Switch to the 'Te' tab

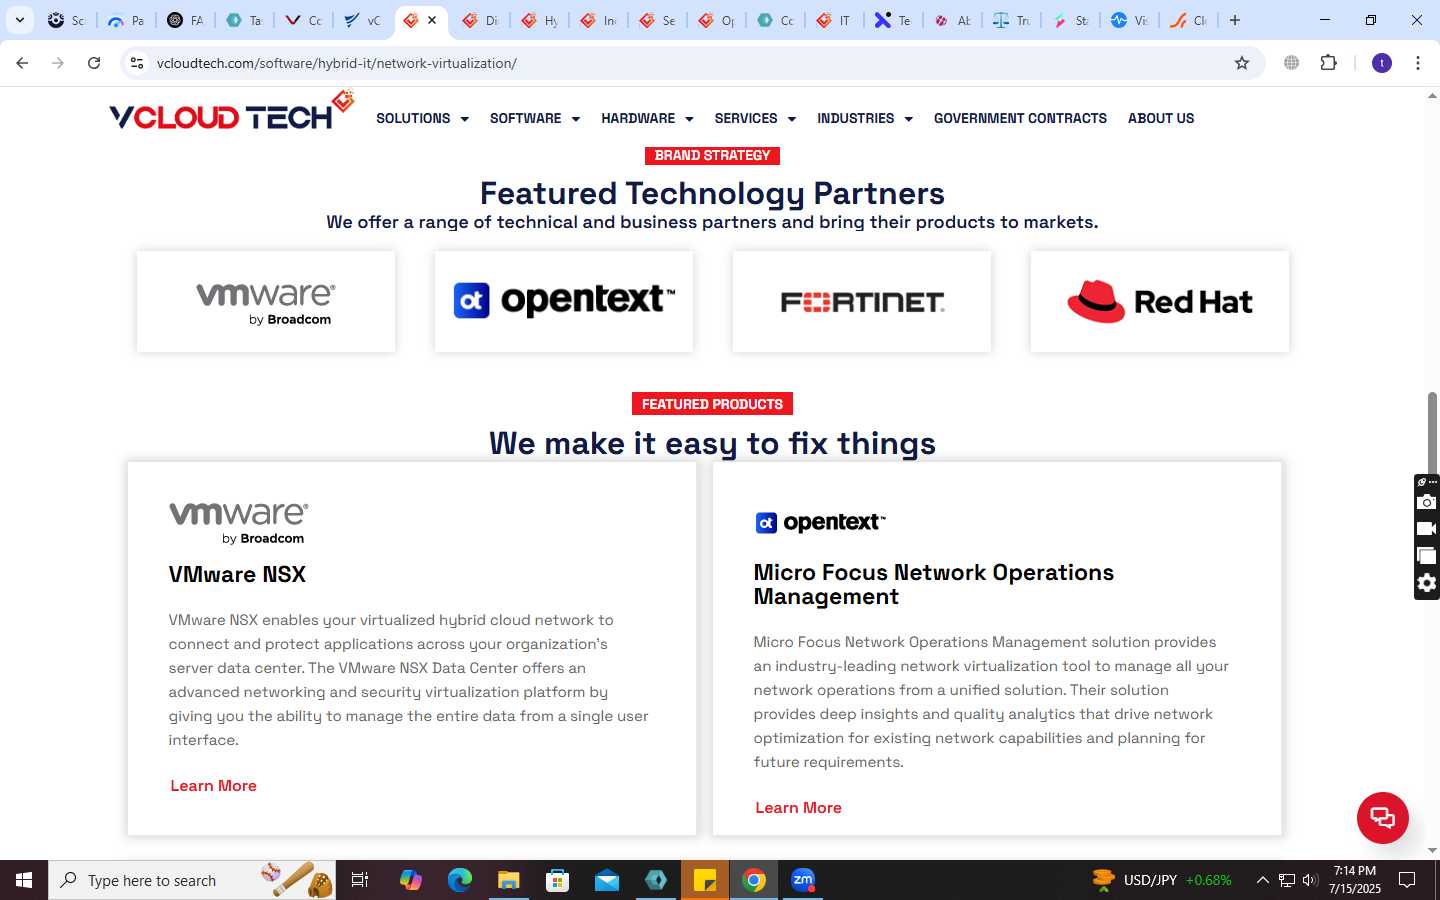coord(893,20)
